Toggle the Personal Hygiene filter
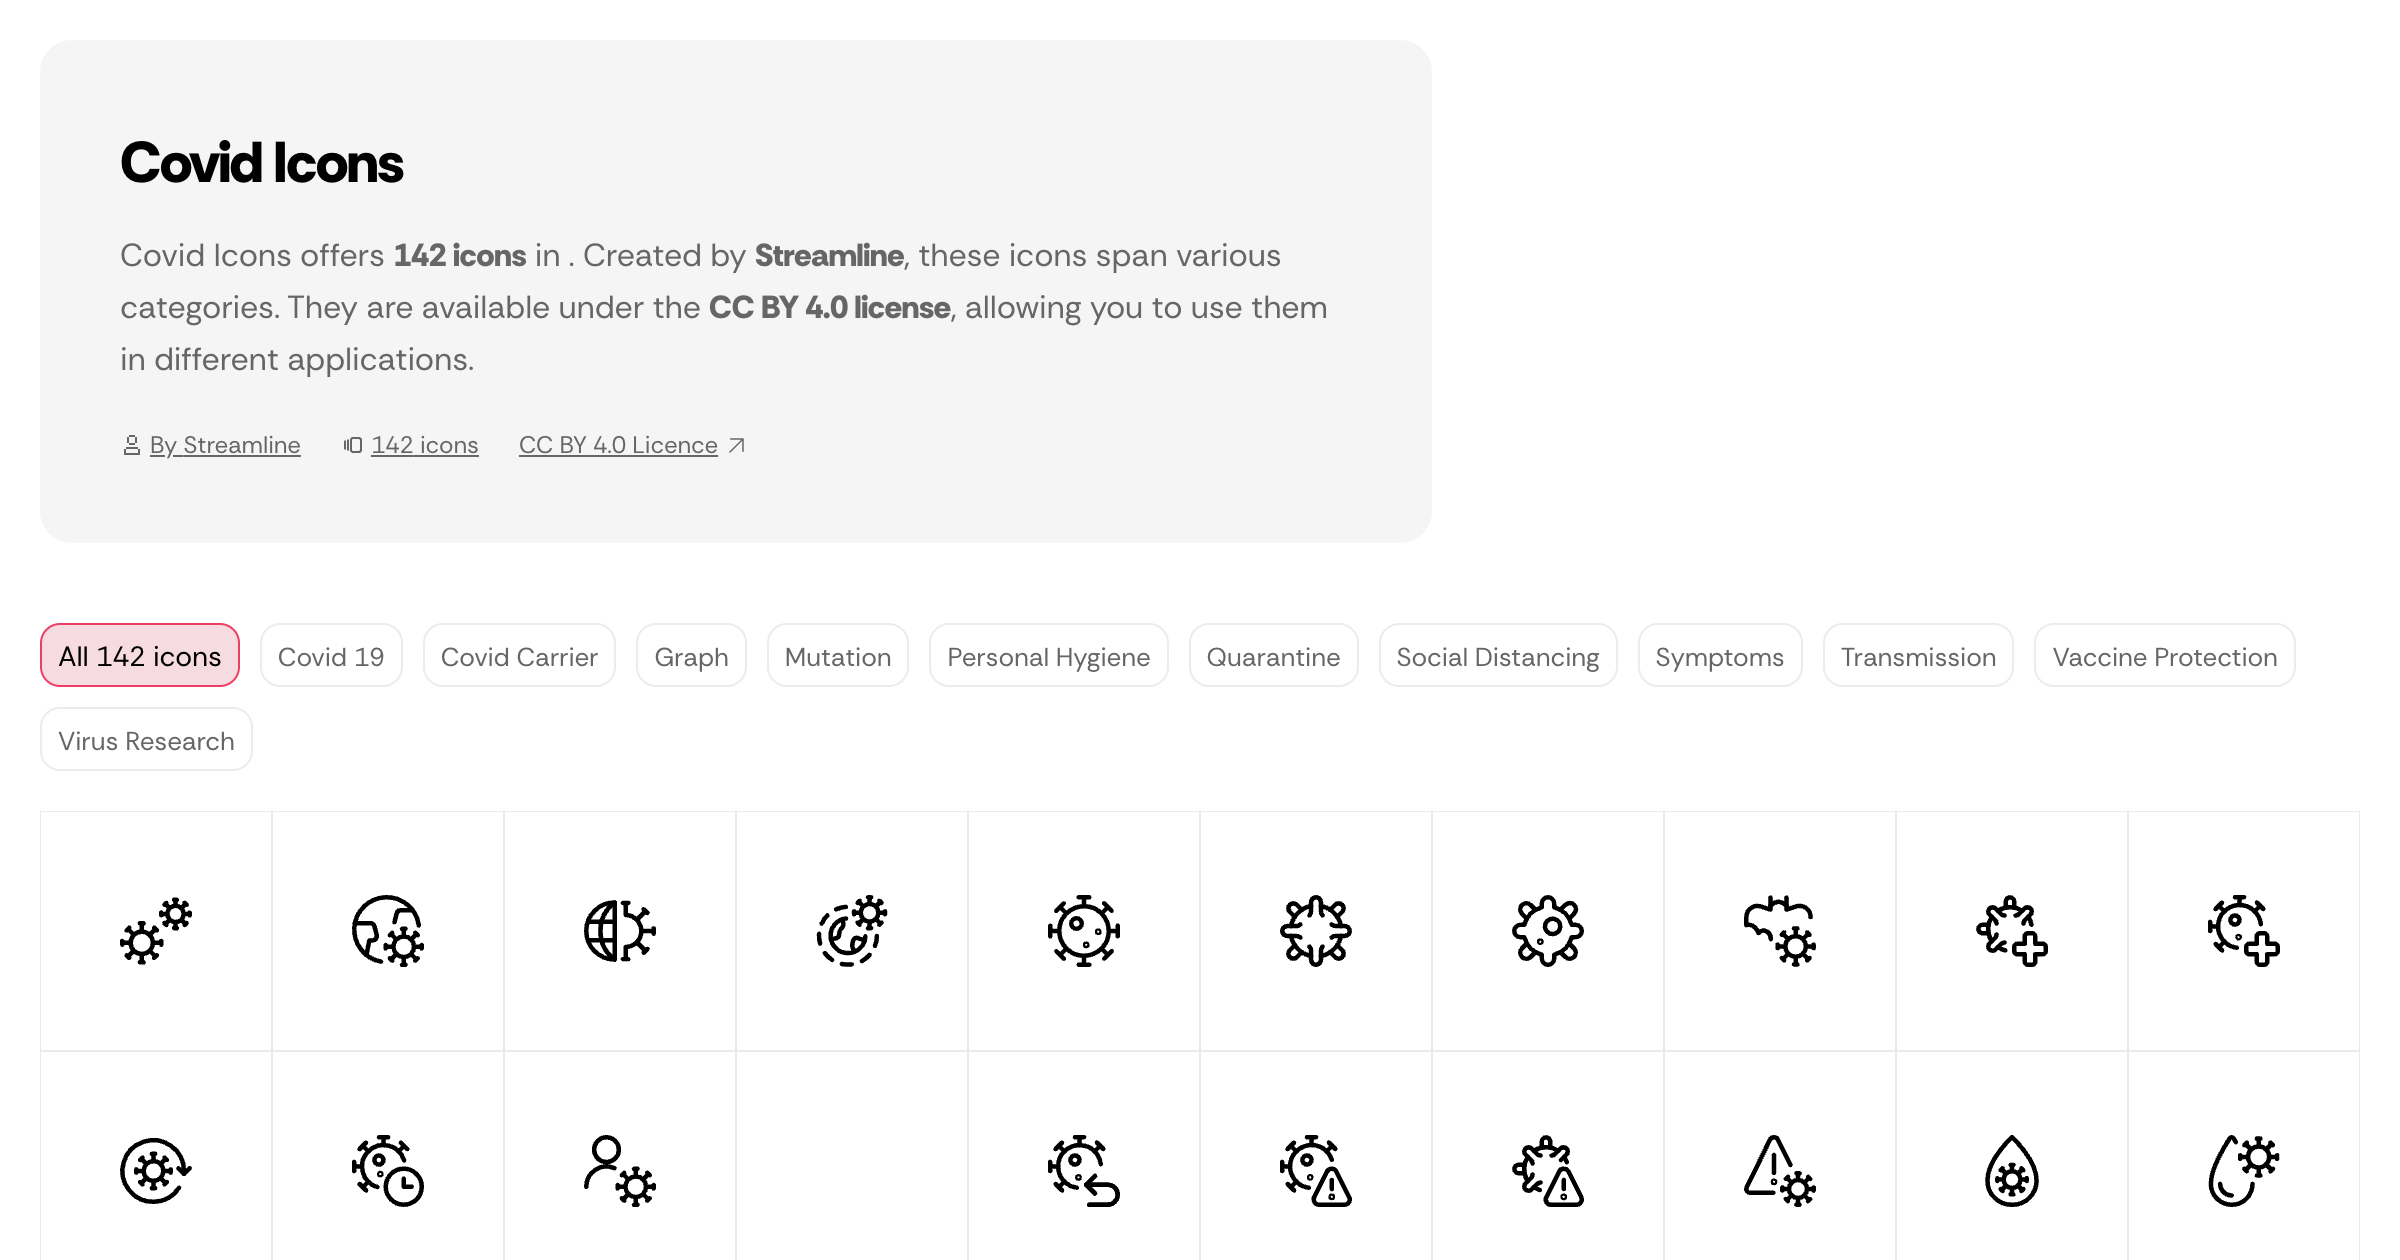 [x=1048, y=656]
